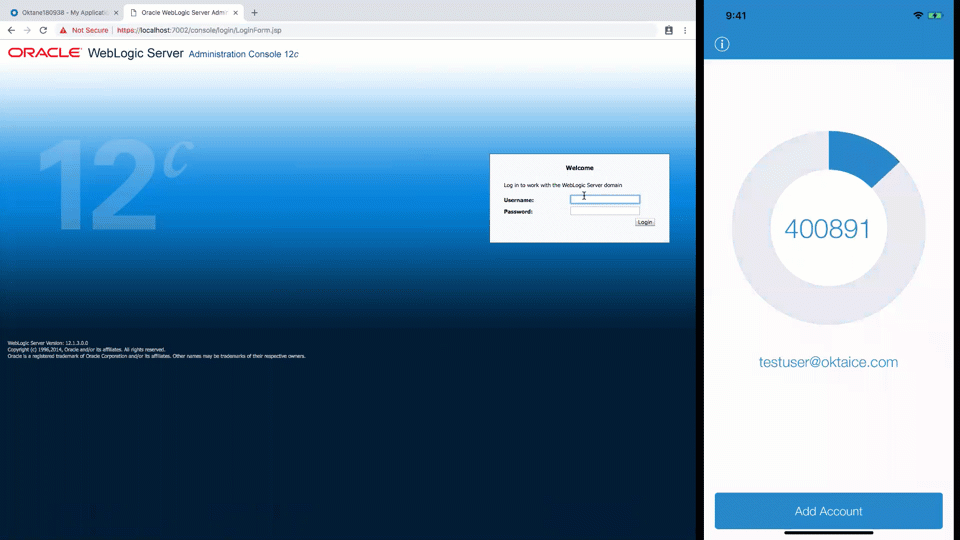Click the browser forward arrow

27,30
